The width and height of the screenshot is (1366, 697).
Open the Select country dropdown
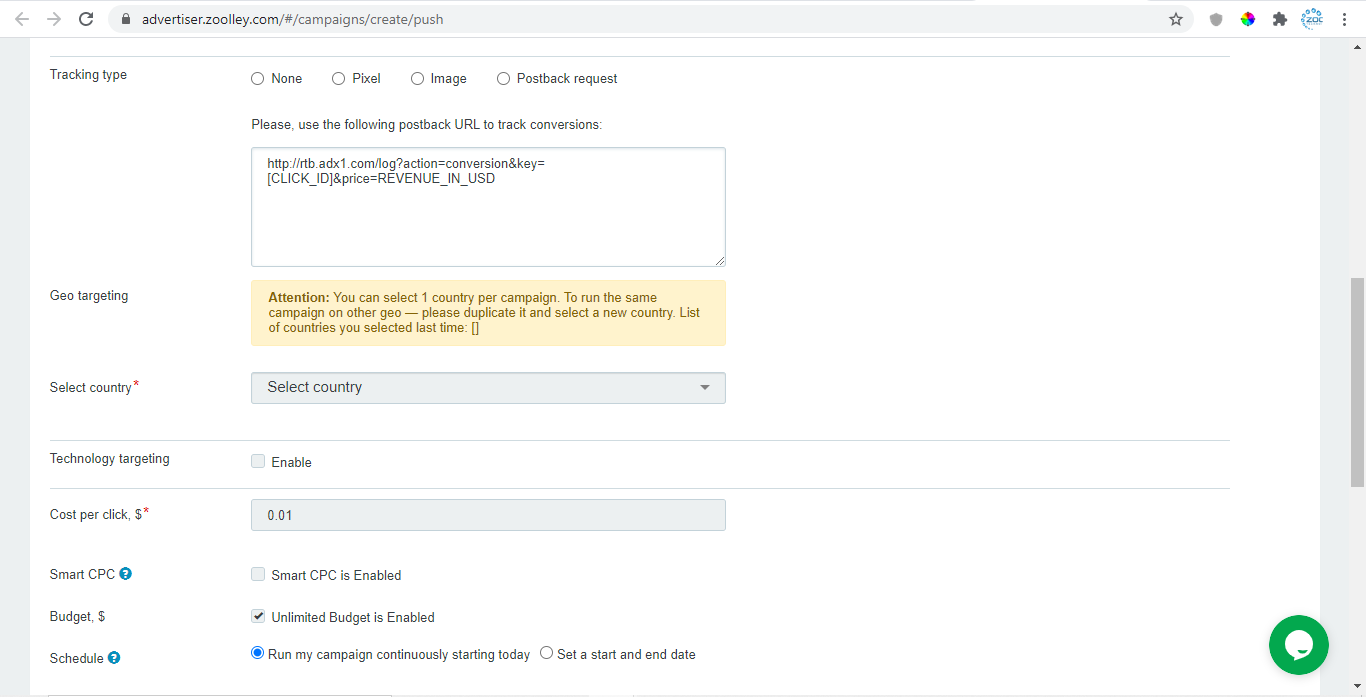point(488,388)
